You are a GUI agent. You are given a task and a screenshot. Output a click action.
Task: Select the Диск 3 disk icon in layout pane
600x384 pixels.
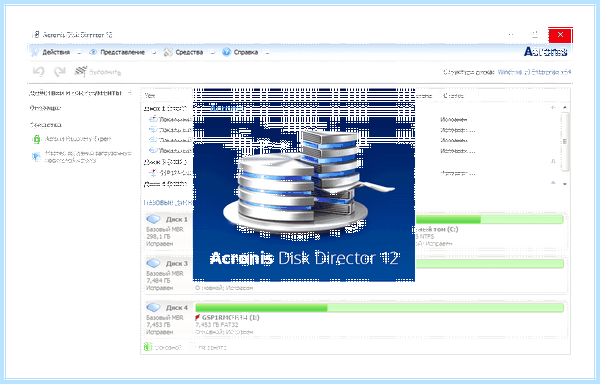point(154,263)
